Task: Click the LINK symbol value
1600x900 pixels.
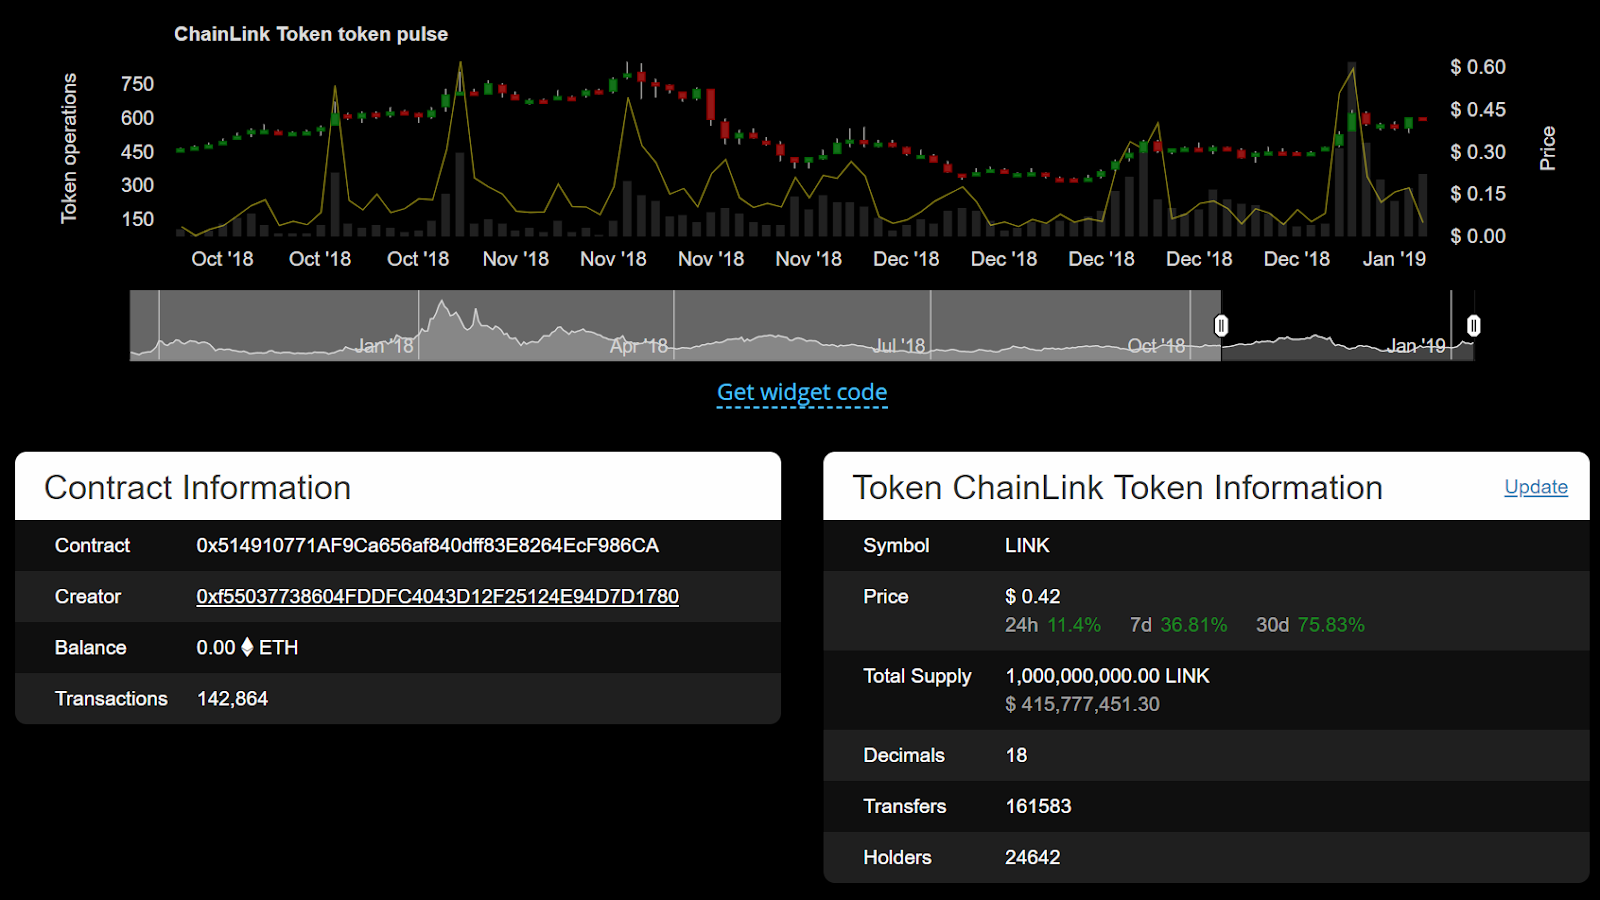Action: [x=1027, y=546]
